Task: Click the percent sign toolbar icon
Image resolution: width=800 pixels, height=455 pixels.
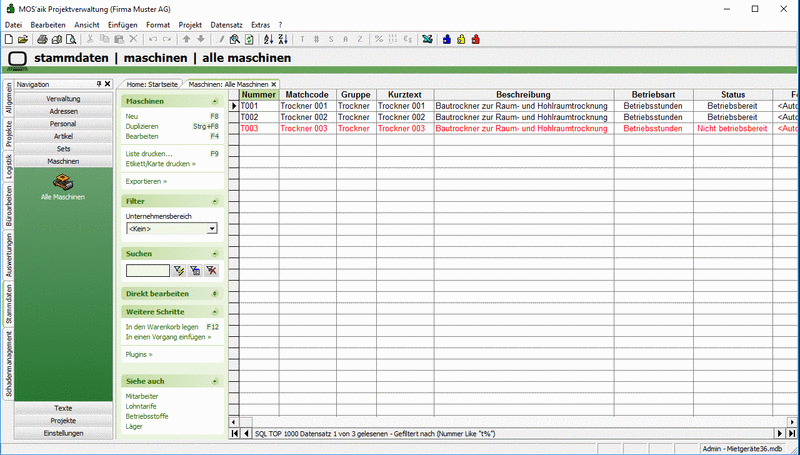Action: pyautogui.click(x=379, y=39)
